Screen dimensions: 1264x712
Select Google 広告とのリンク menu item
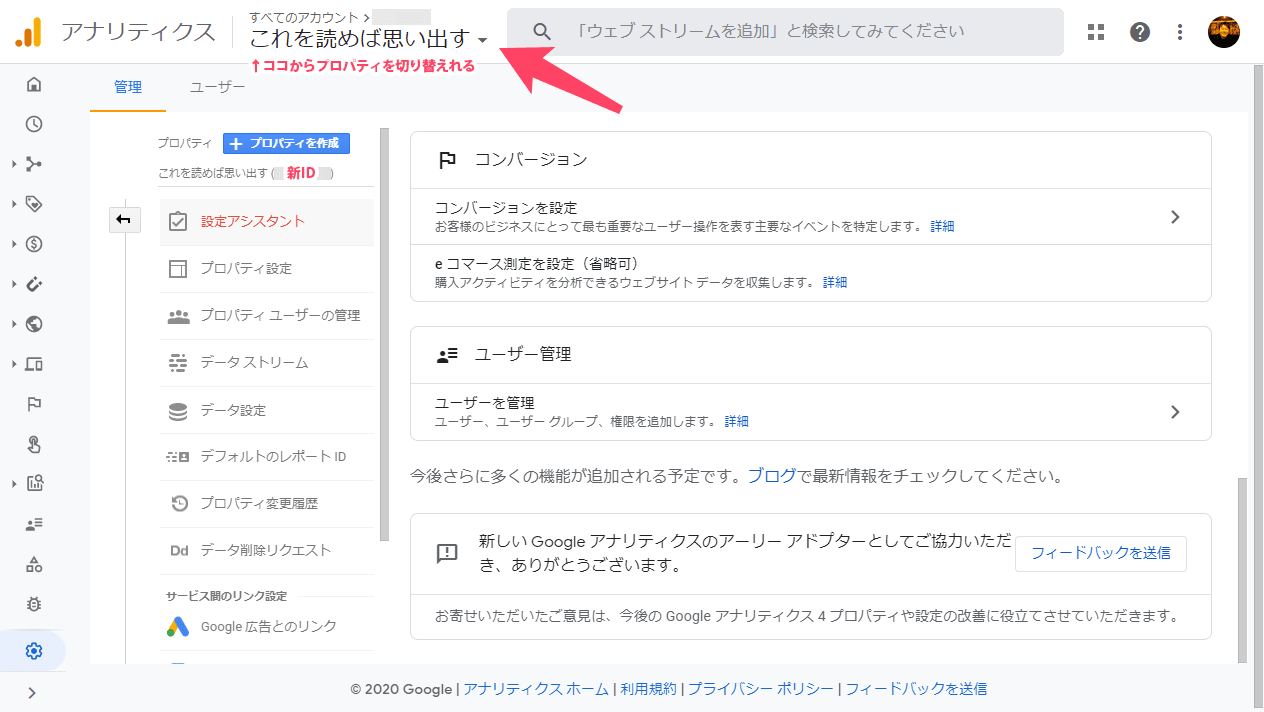pyautogui.click(x=266, y=626)
